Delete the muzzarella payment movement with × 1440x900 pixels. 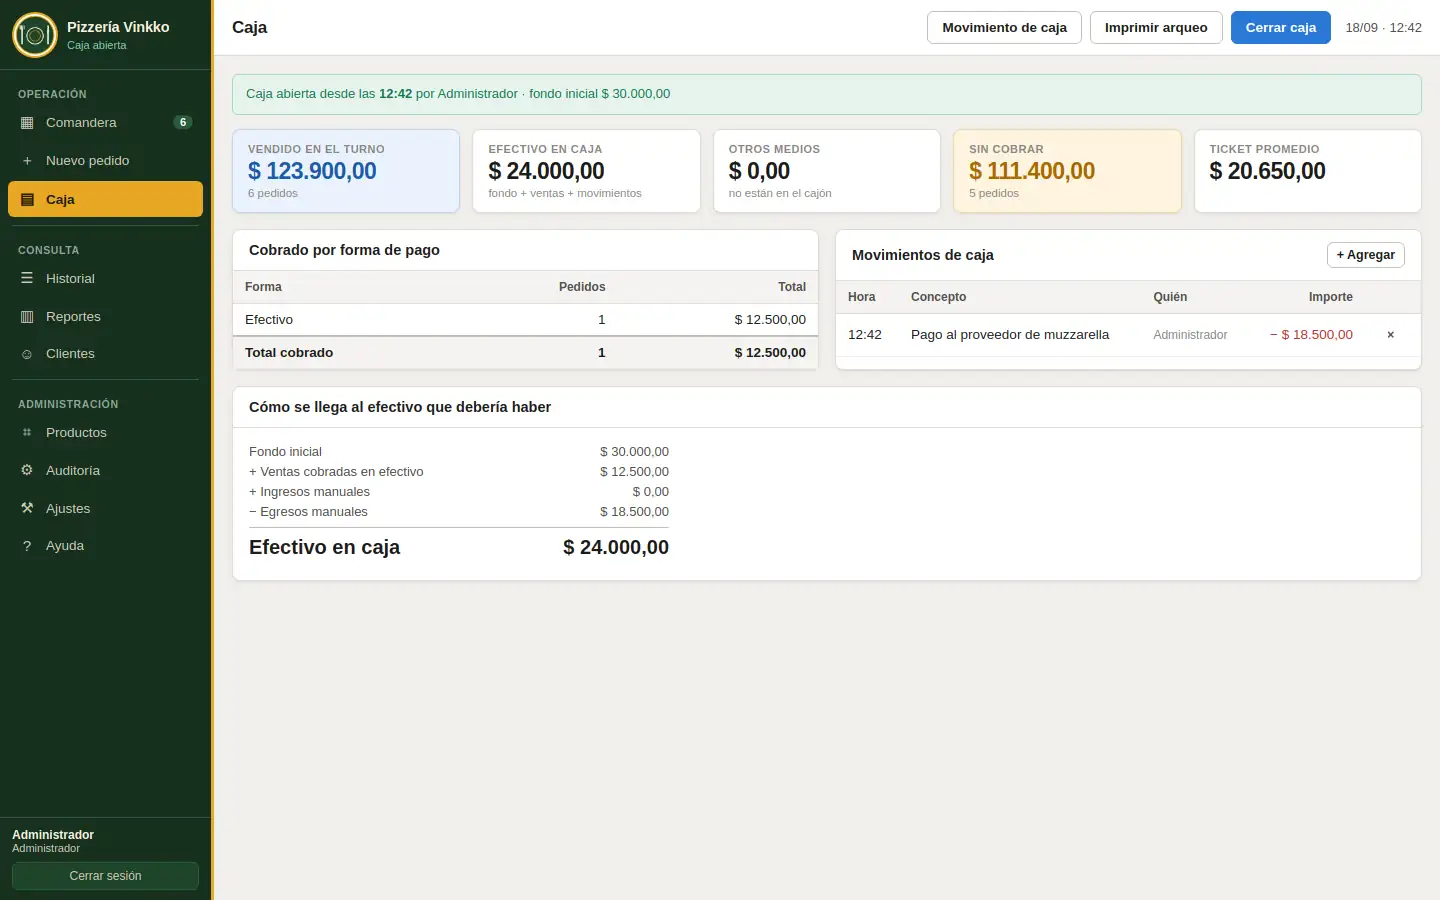click(1390, 335)
